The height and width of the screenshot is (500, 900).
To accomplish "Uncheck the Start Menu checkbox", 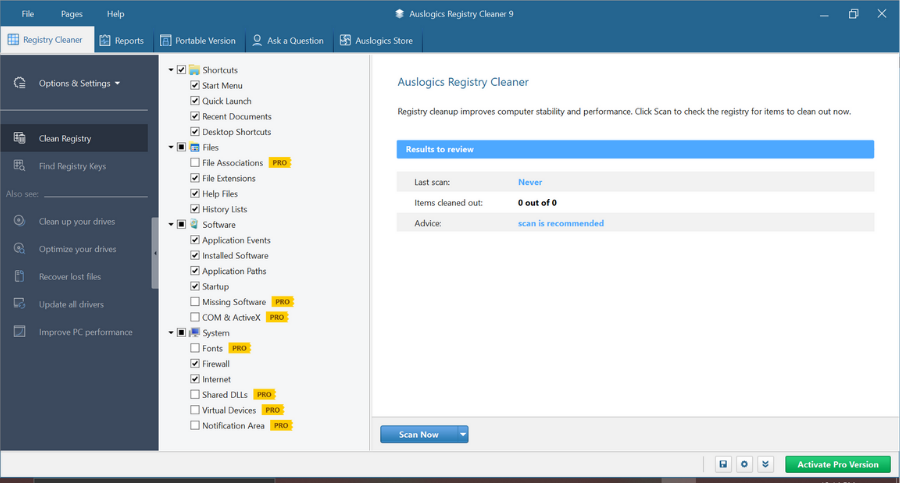I will [x=195, y=85].
